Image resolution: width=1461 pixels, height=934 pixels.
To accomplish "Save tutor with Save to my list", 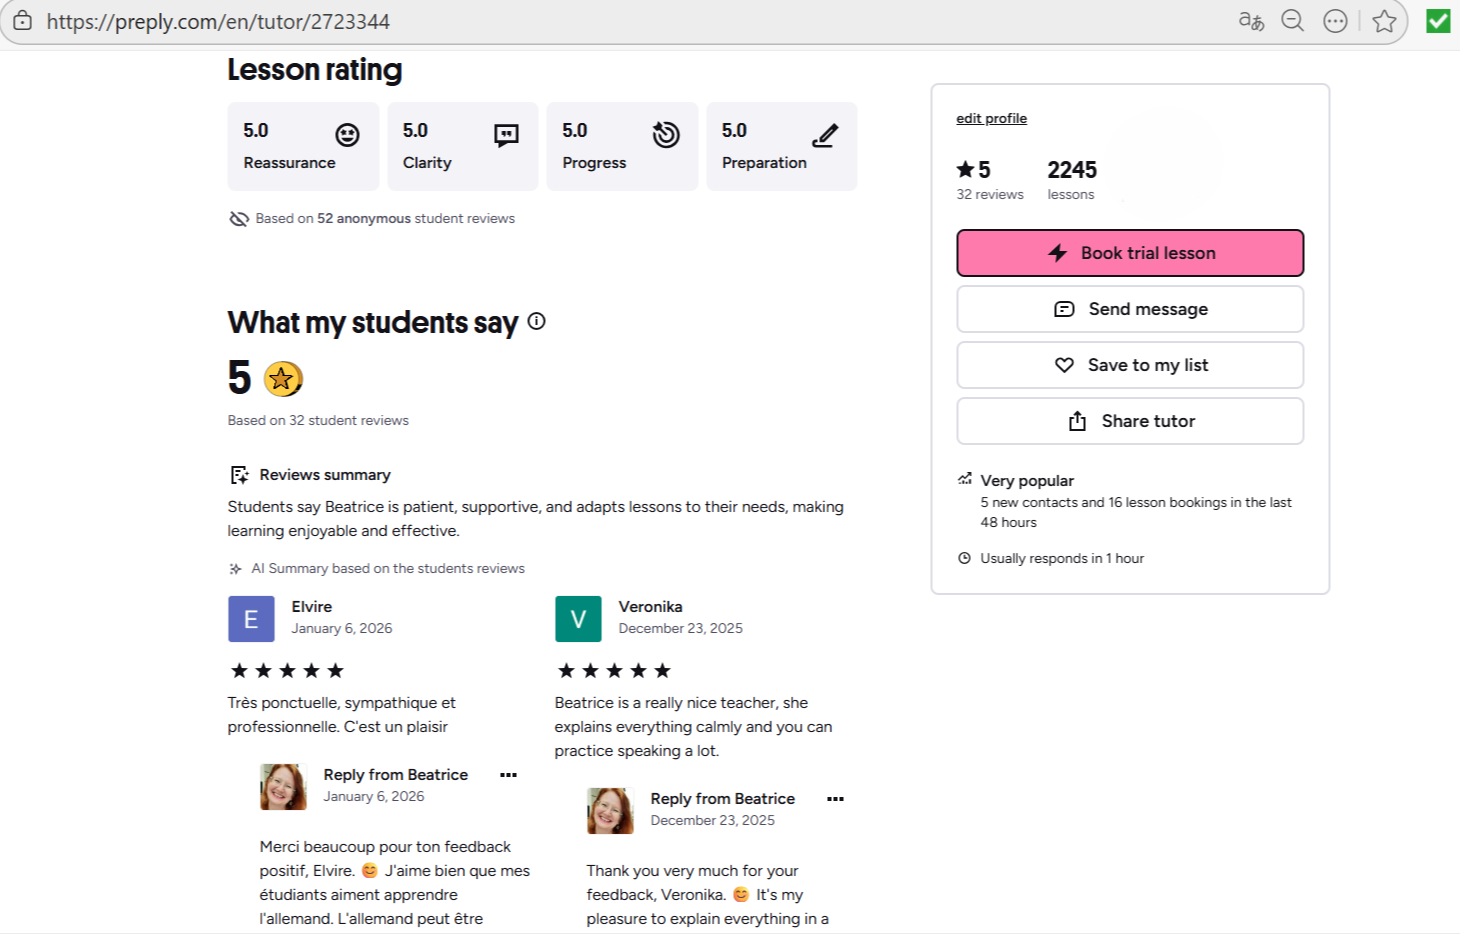I will coord(1130,365).
